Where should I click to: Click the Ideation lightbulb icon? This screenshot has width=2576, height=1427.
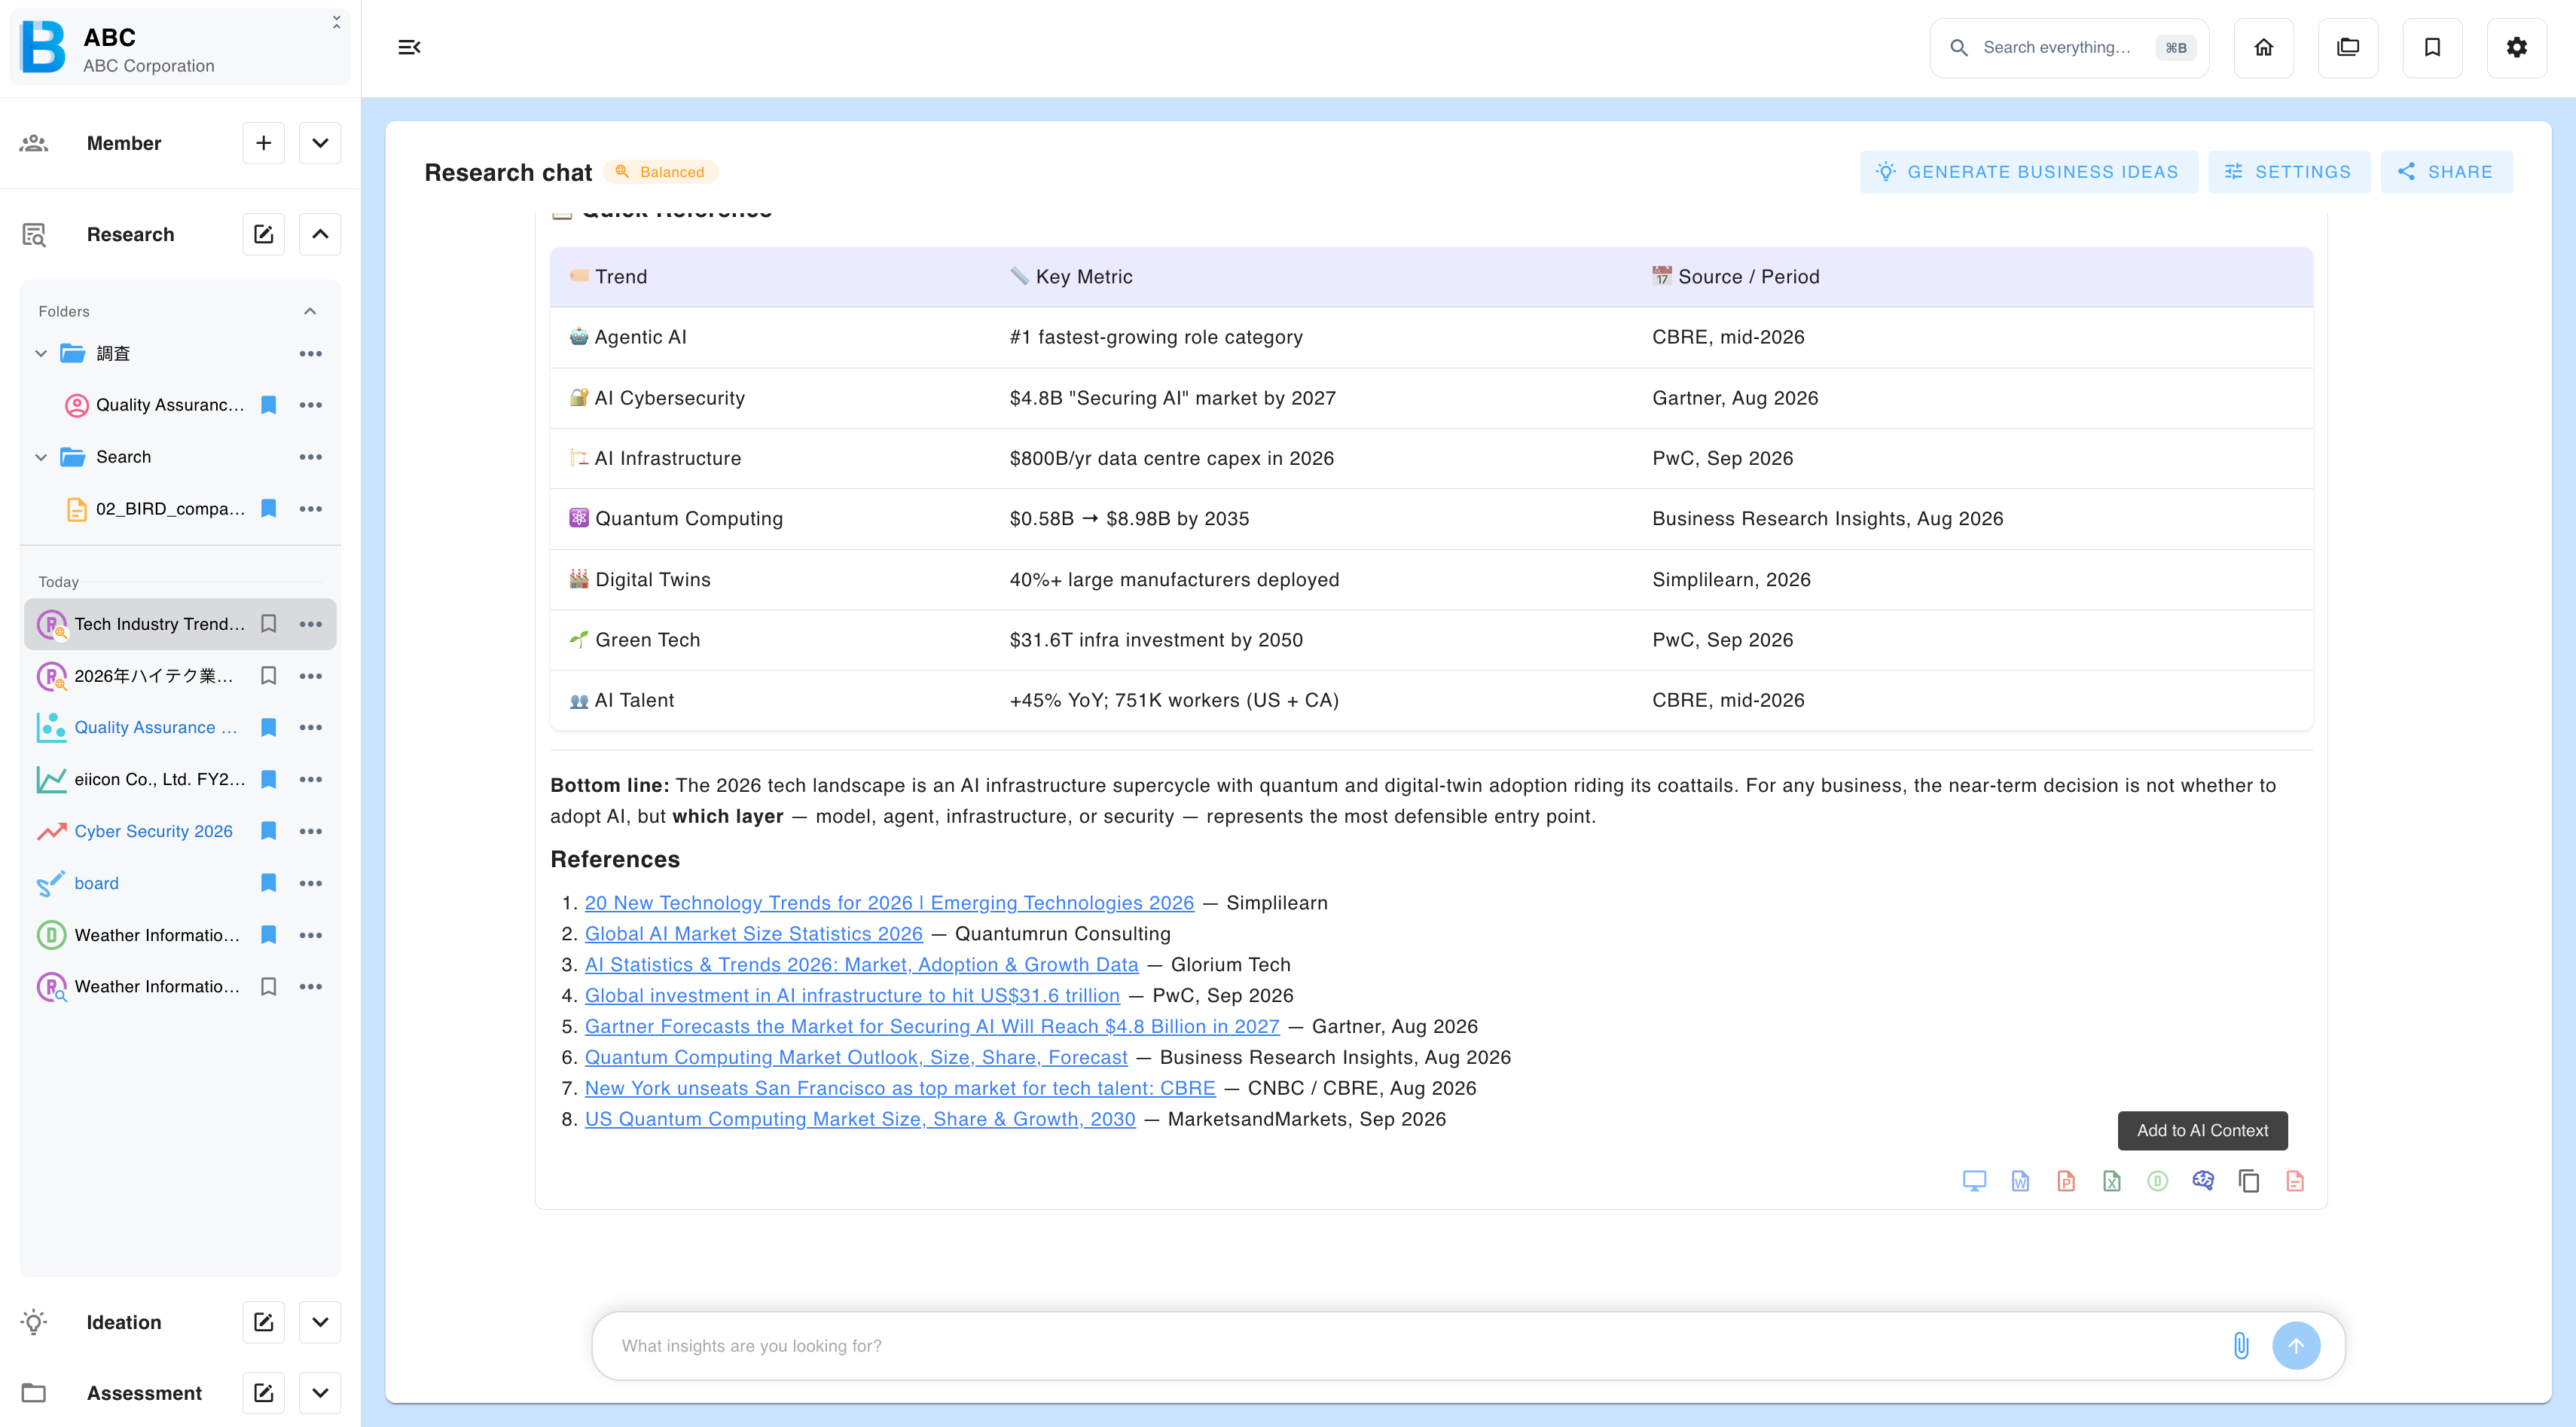click(34, 1322)
